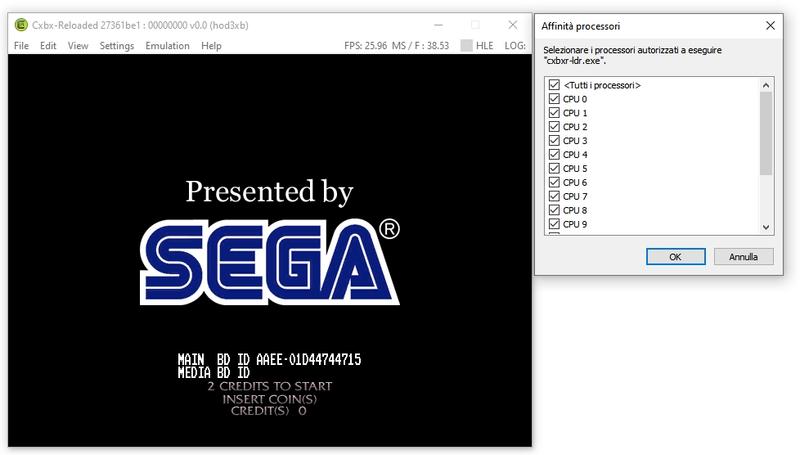
Task: Click the MAIN BD ID AAEE-01D44744715 line
Action: pos(269,360)
